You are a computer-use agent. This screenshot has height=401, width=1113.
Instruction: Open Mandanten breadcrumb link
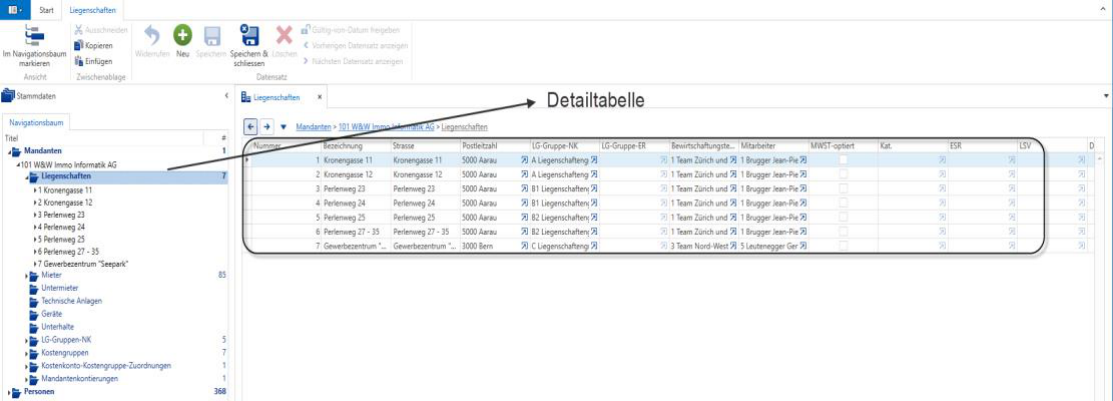pyautogui.click(x=313, y=127)
